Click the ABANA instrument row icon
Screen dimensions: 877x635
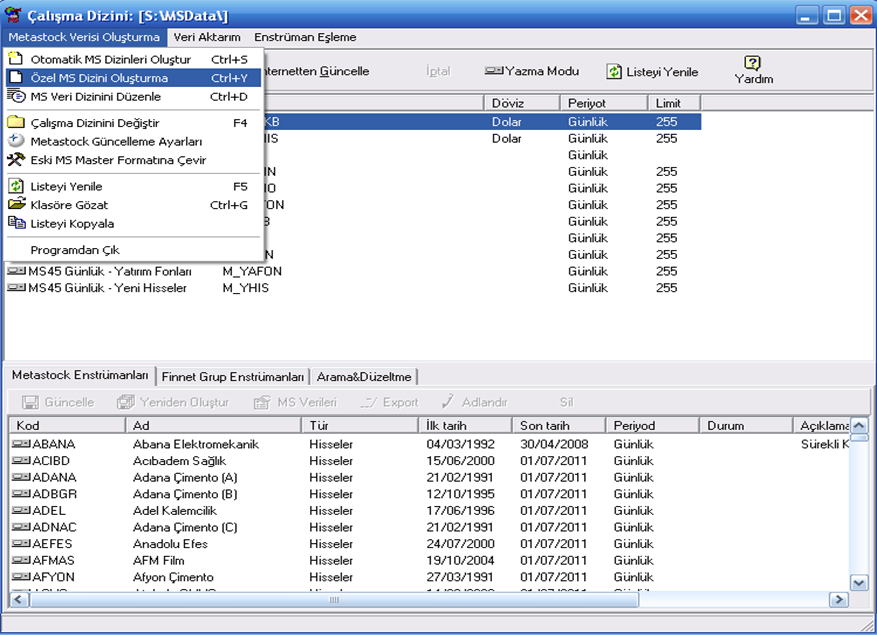pyautogui.click(x=20, y=444)
